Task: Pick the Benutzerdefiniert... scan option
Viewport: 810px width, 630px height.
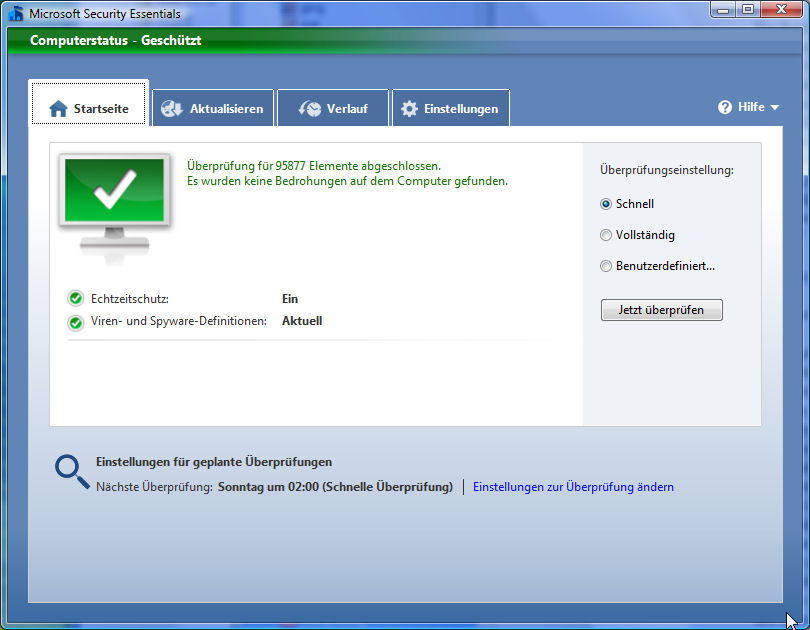Action: click(x=606, y=266)
